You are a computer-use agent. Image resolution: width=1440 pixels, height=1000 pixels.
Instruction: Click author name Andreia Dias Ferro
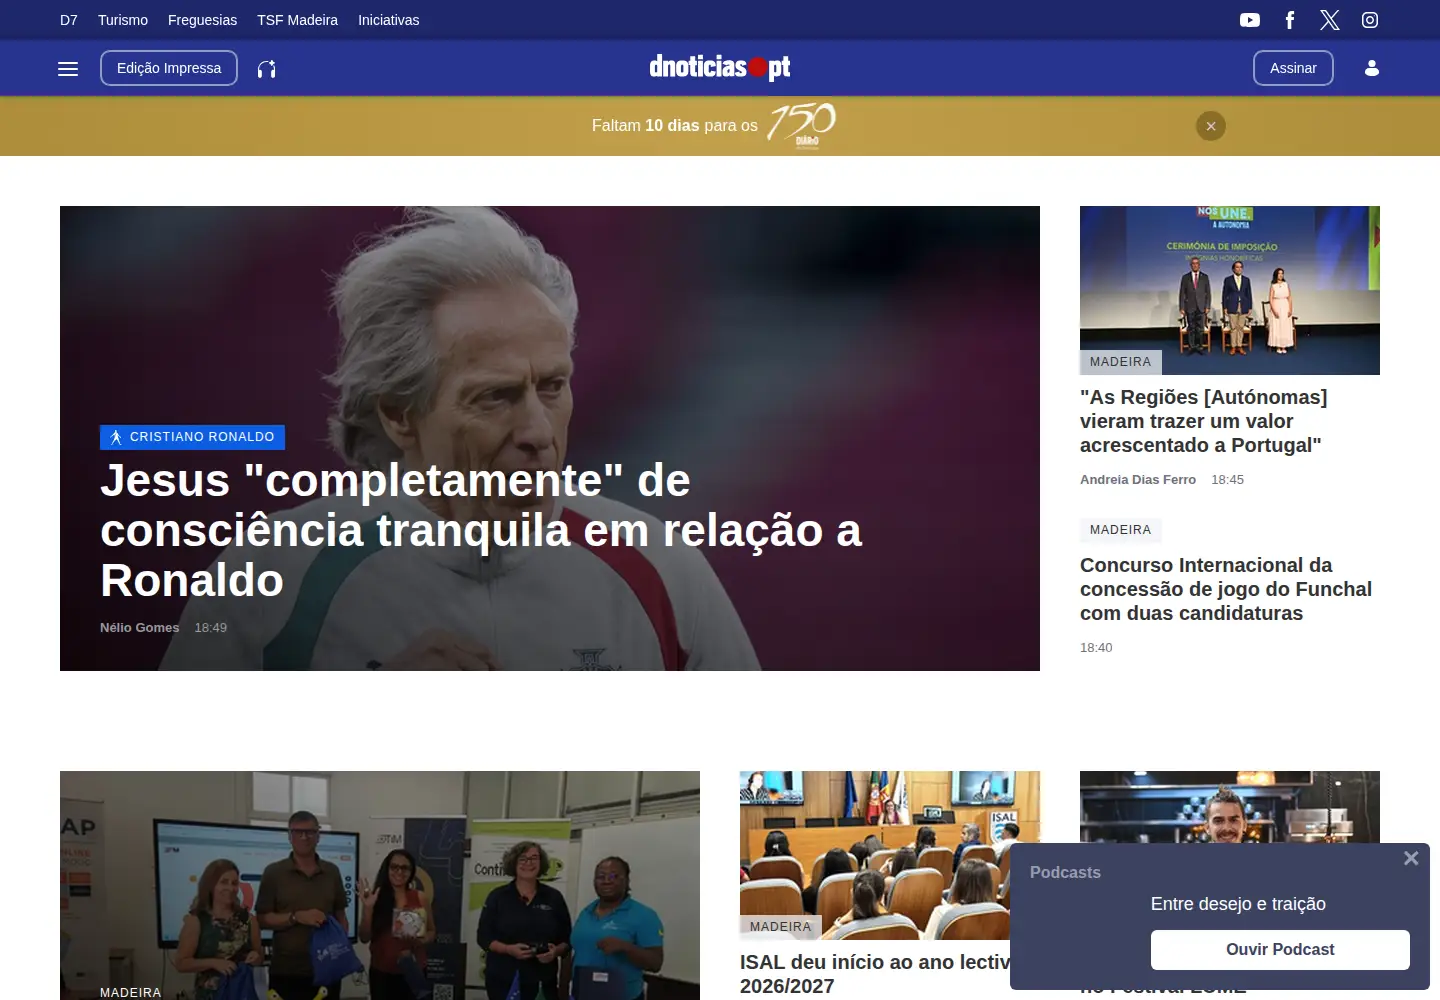[x=1138, y=480]
